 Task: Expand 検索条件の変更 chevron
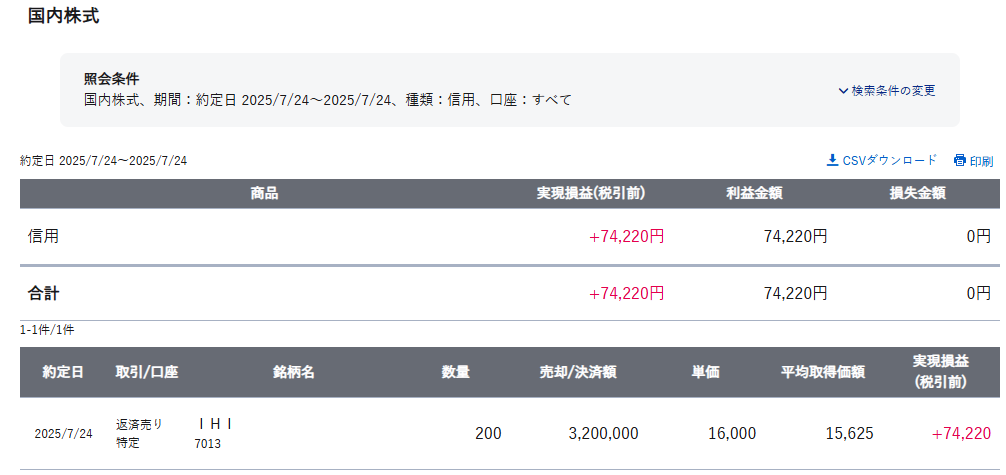pyautogui.click(x=843, y=91)
